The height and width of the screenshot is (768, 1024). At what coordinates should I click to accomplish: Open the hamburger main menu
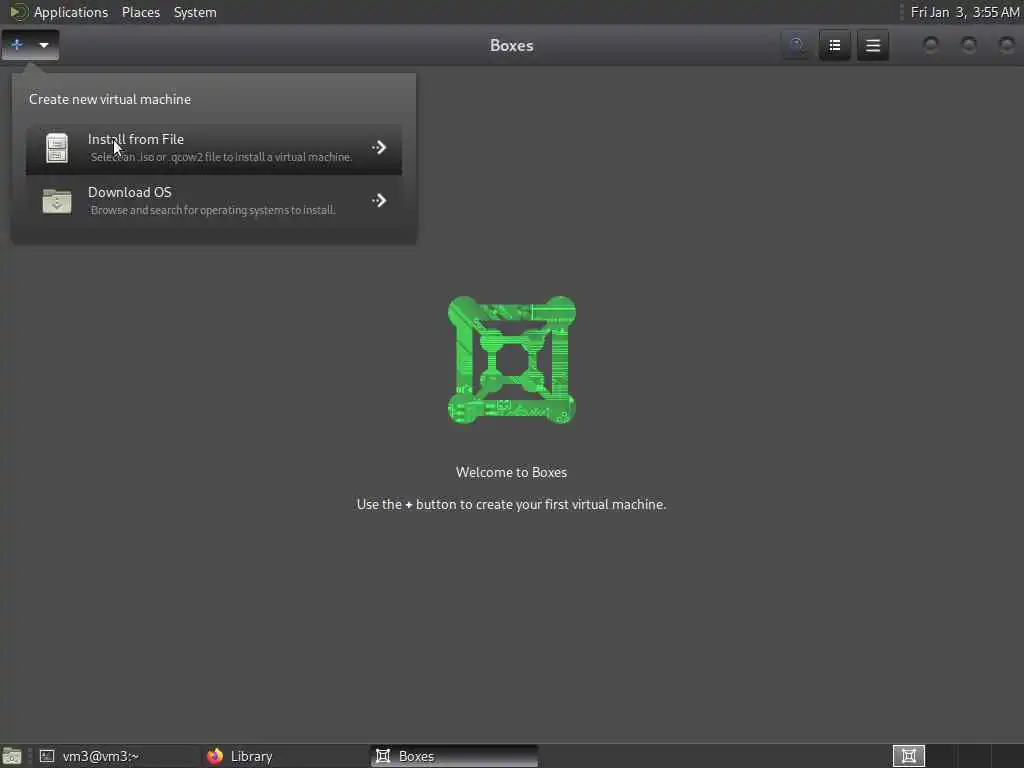coord(873,45)
